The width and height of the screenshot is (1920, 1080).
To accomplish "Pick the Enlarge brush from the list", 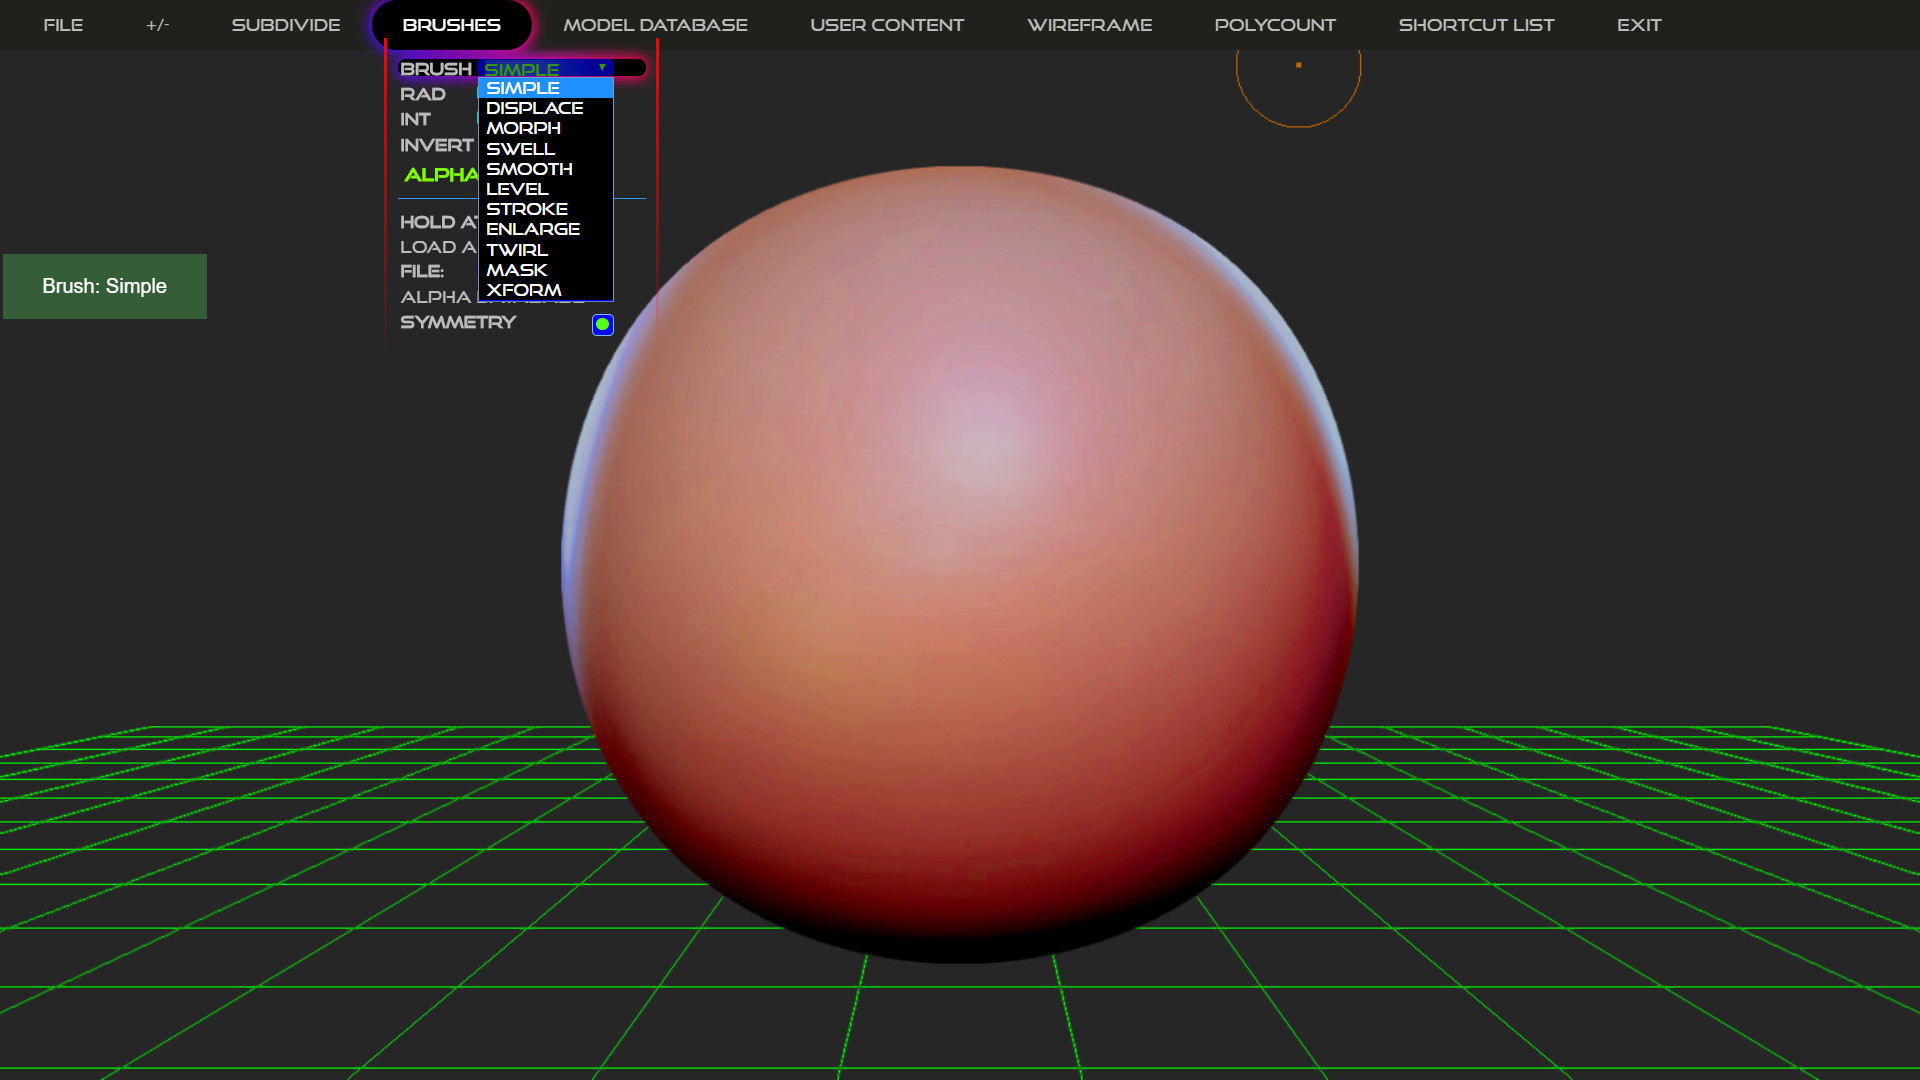I will (531, 228).
